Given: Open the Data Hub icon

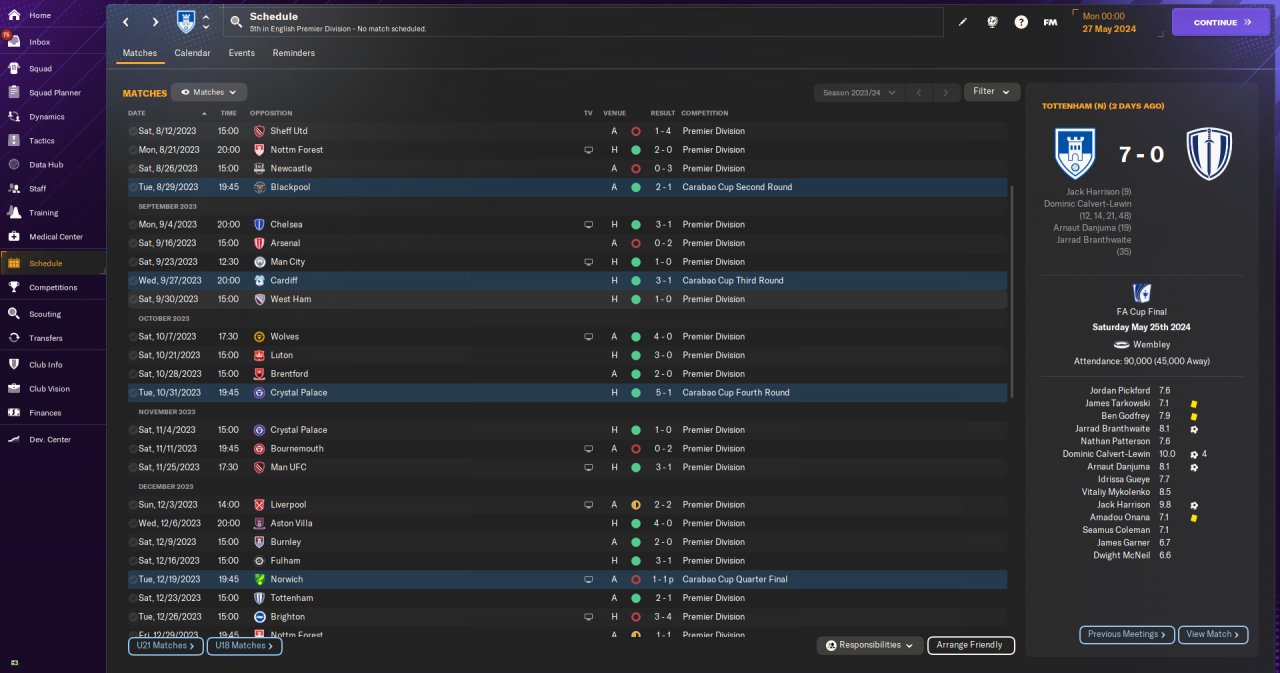Looking at the screenshot, I should coord(14,165).
